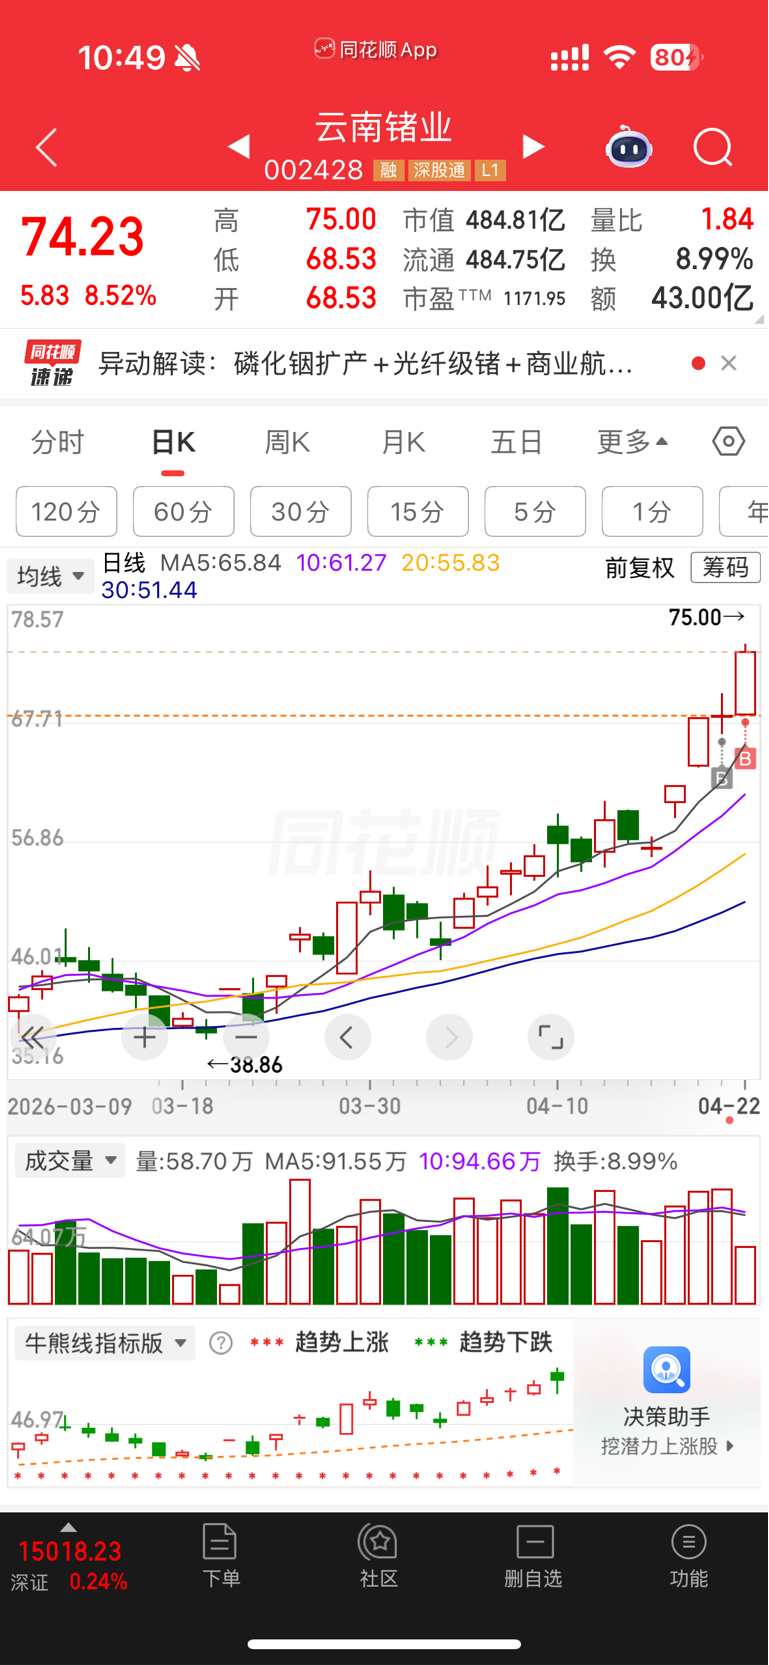Screen dimensions: 769x1665
Task: Choose the 30分 interval
Action: pyautogui.click(x=301, y=512)
